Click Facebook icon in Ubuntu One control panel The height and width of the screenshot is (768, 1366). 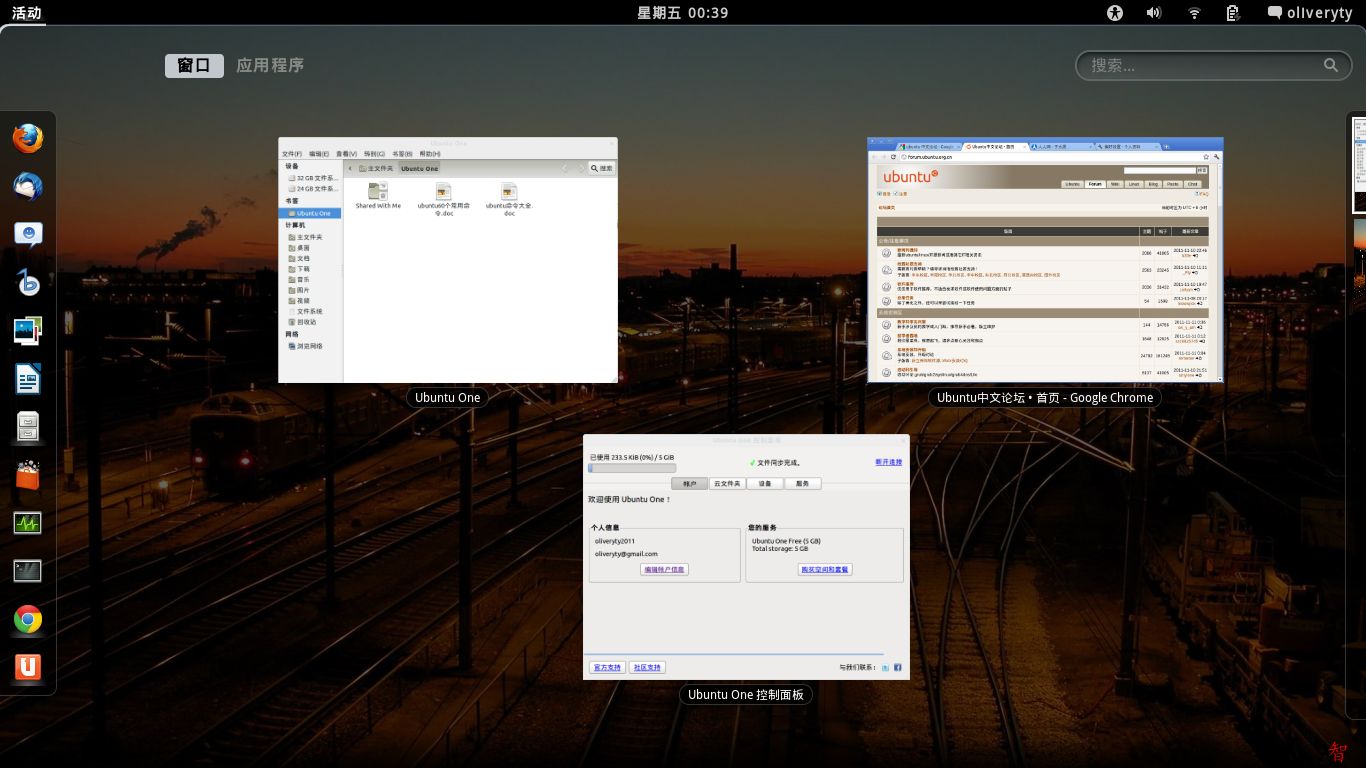898,667
